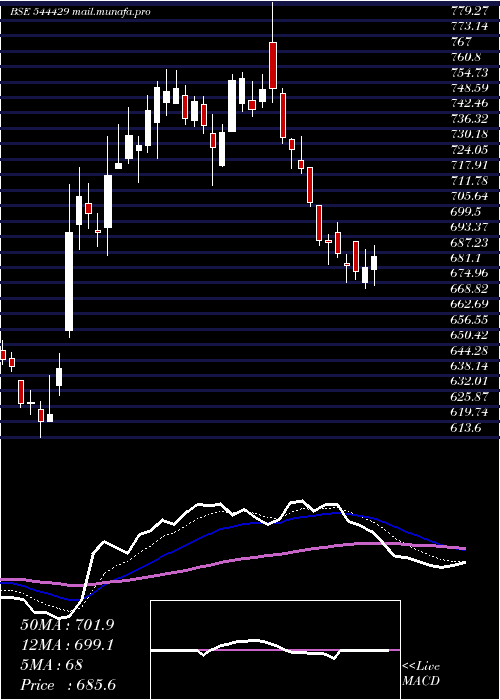Click the '5MA : 68' readout
Viewport: 500px width, 700px height.
(x=52, y=664)
